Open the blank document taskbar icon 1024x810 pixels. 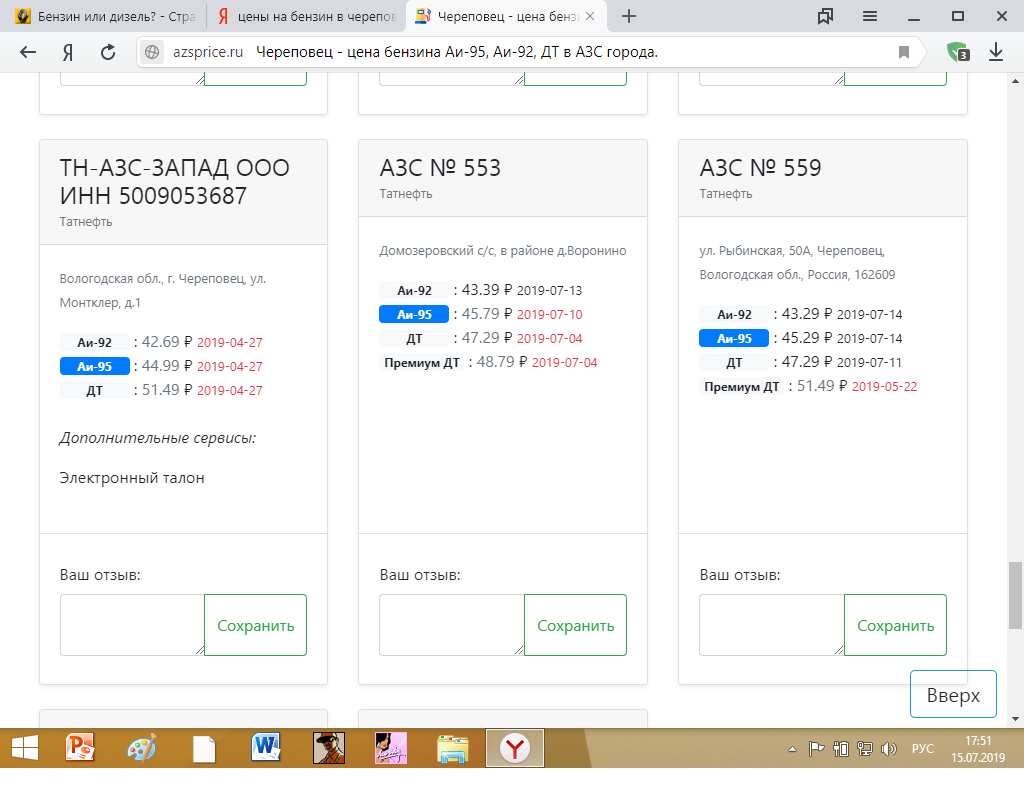(204, 749)
